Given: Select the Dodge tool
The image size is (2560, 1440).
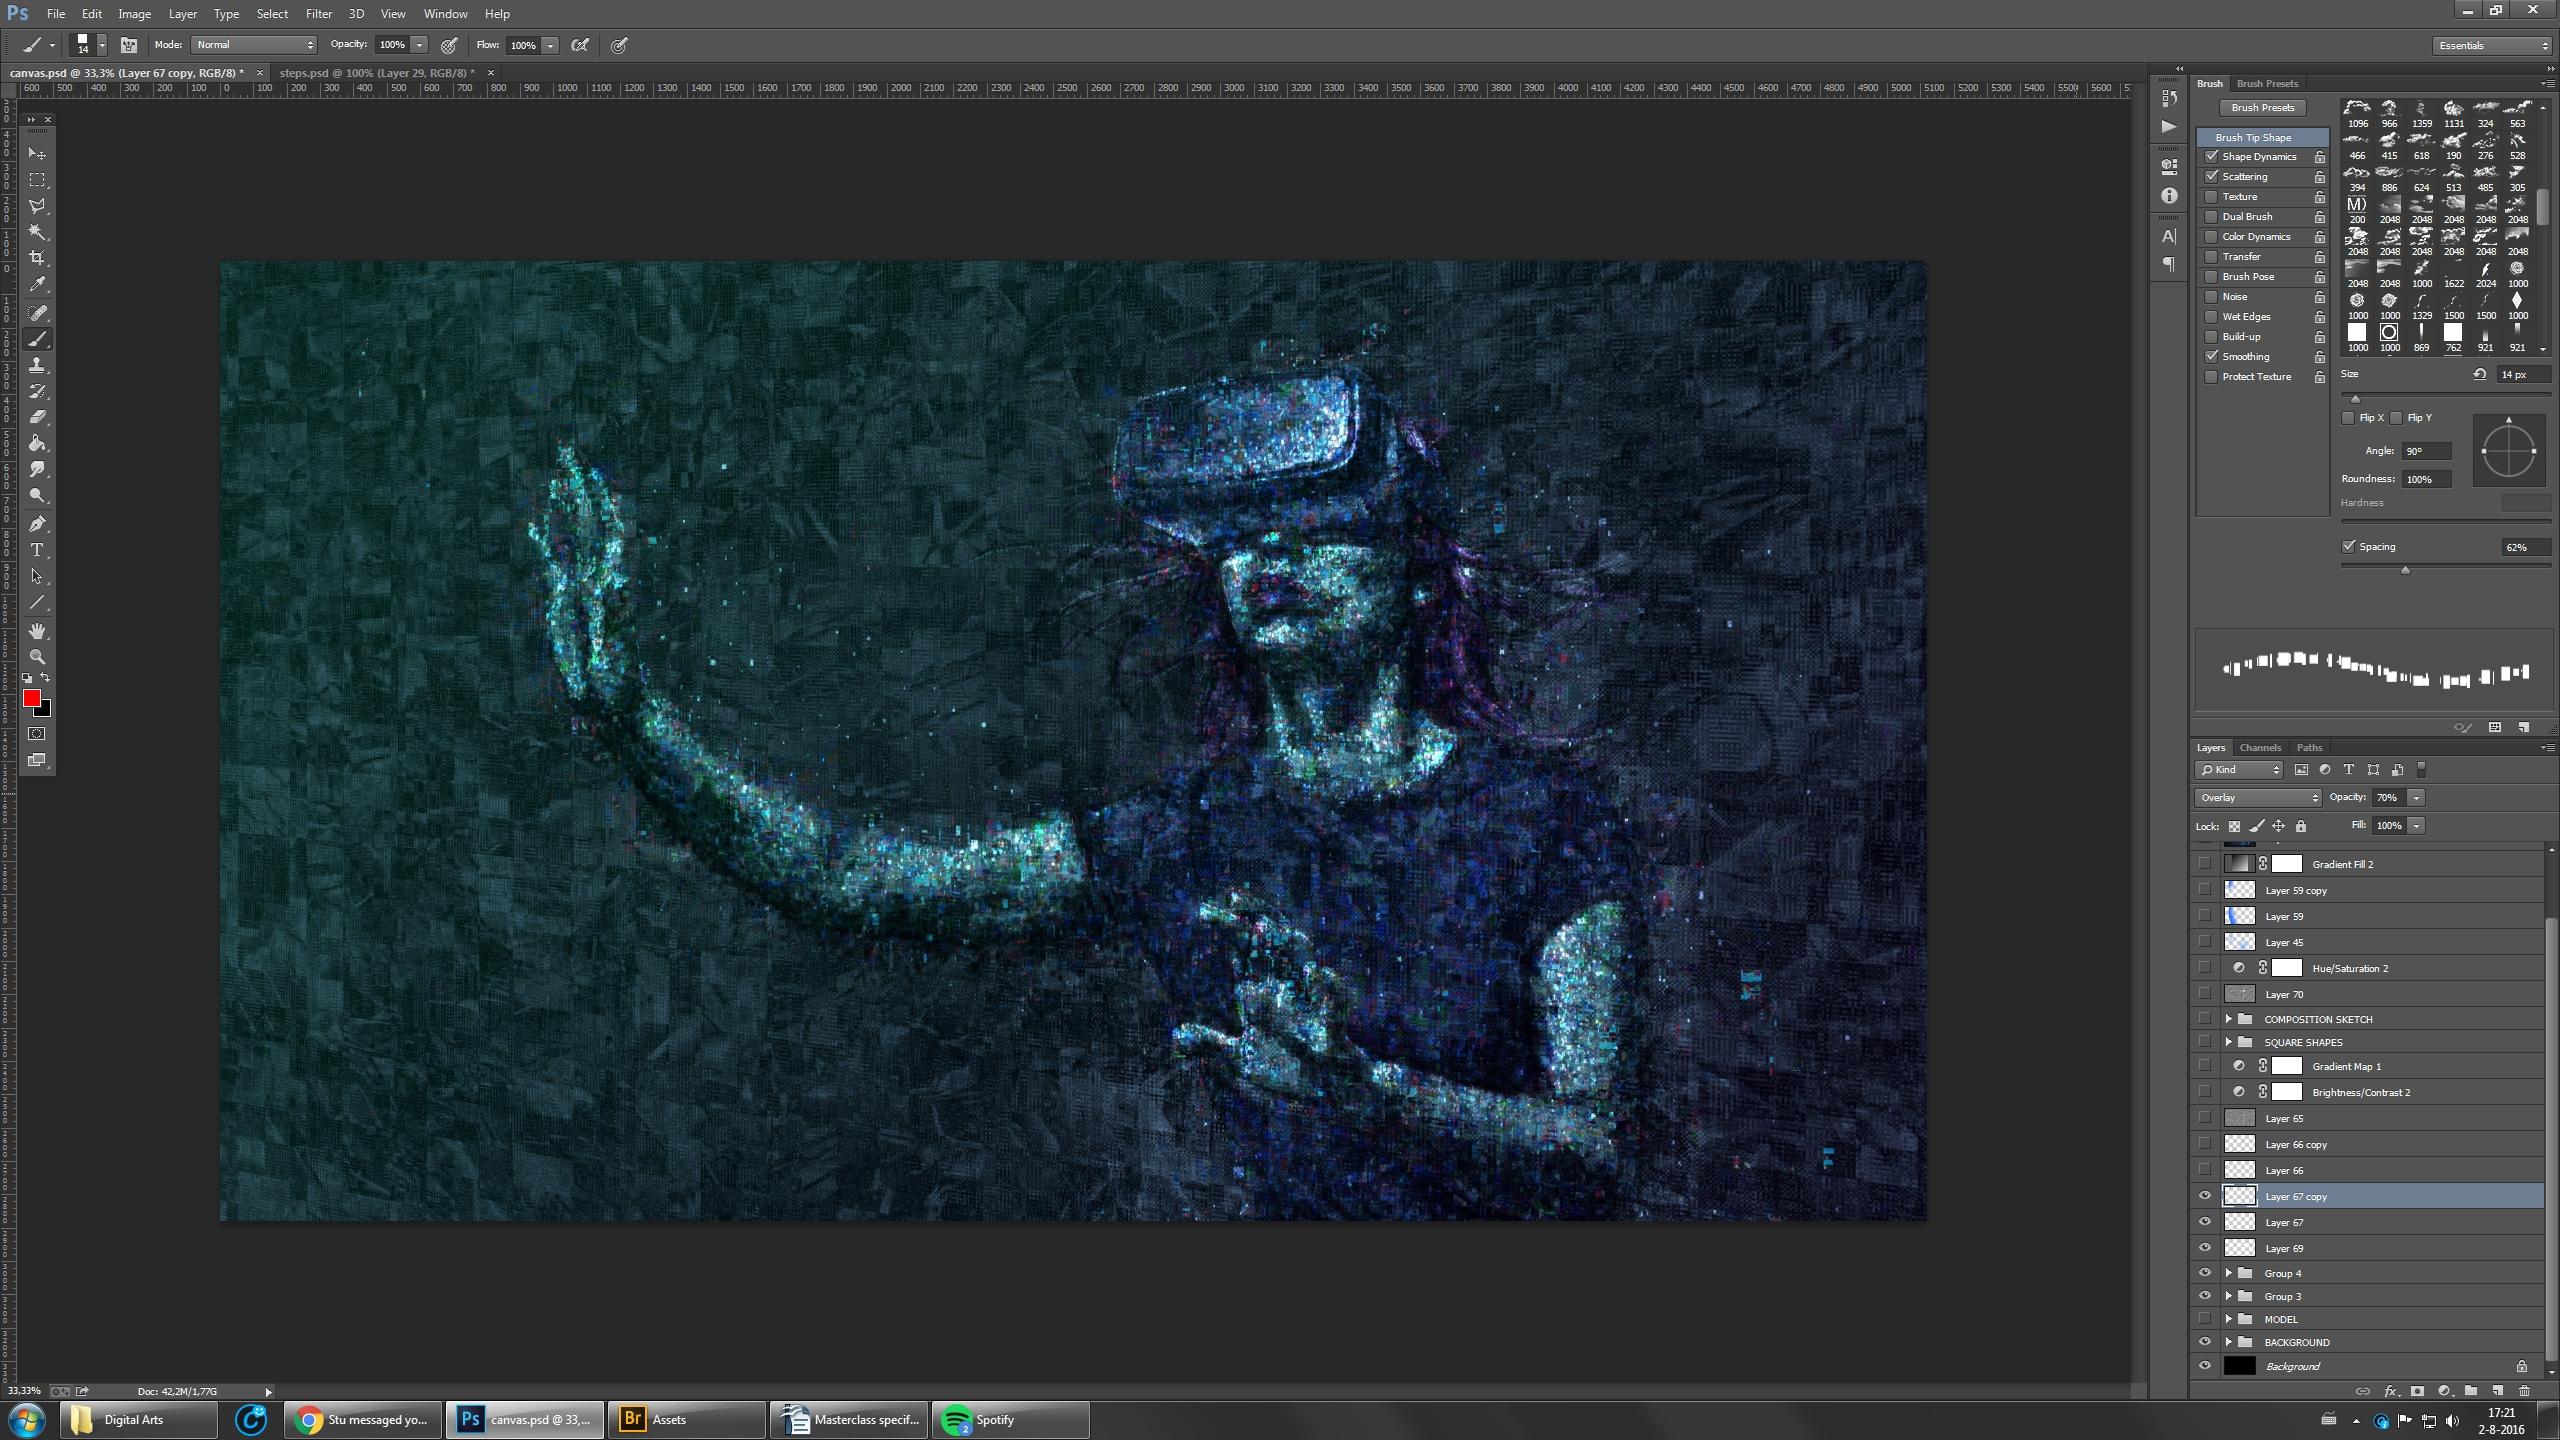Looking at the screenshot, I should 37,496.
